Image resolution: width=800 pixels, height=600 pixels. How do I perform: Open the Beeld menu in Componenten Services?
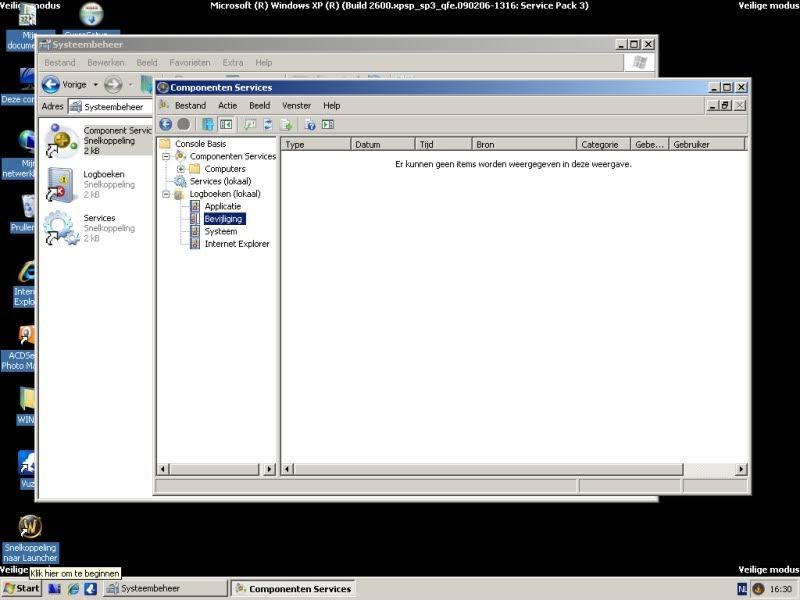260,106
